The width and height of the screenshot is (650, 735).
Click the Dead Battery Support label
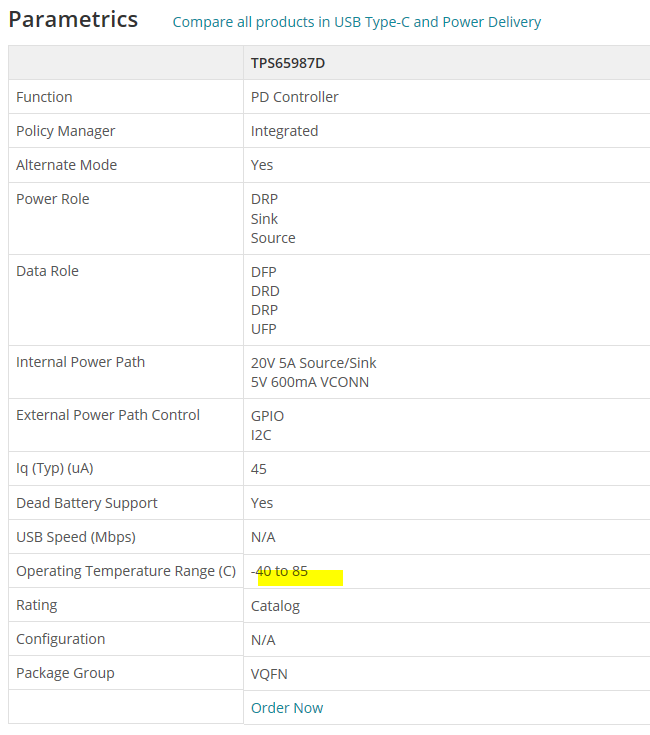[x=87, y=503]
